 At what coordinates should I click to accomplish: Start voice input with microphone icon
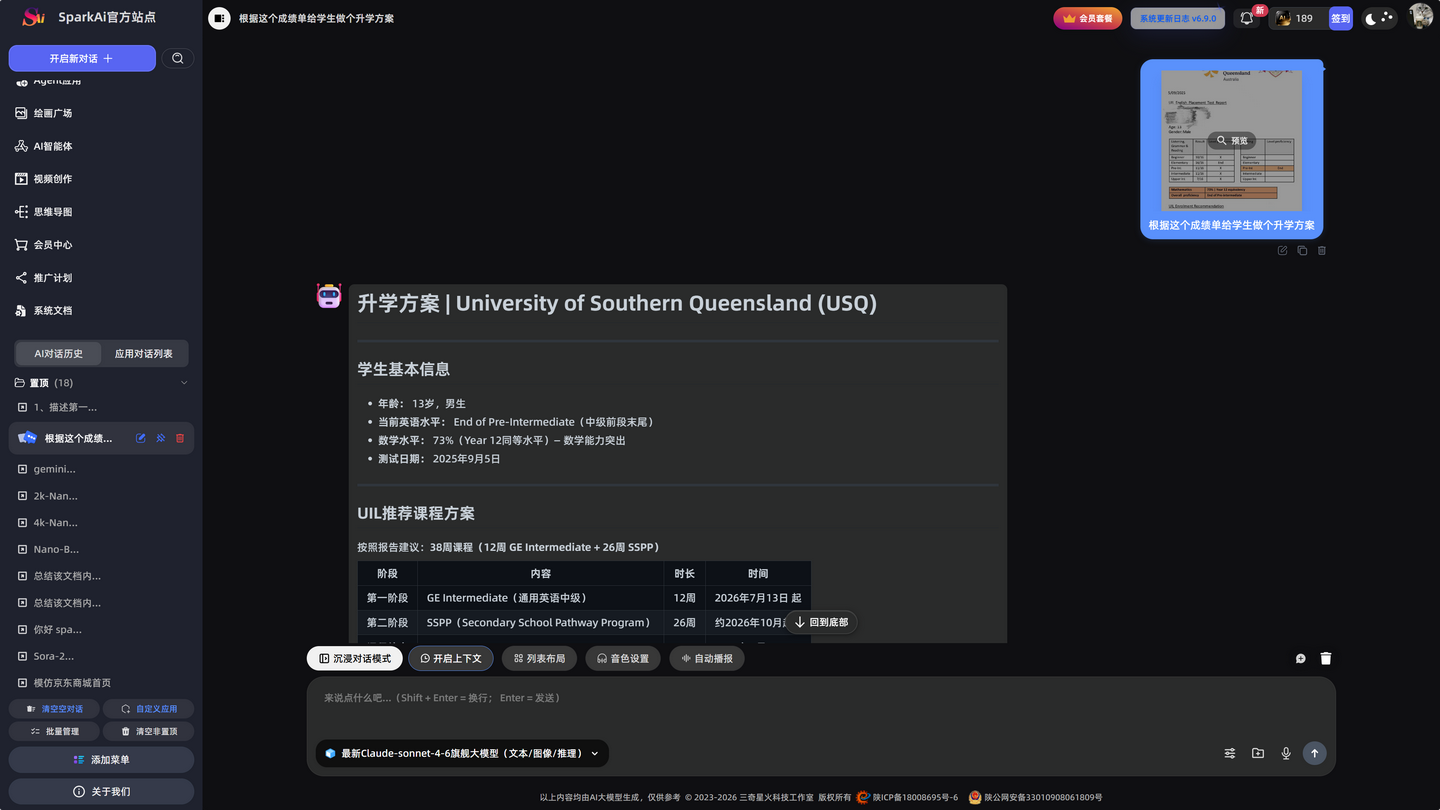(1286, 753)
